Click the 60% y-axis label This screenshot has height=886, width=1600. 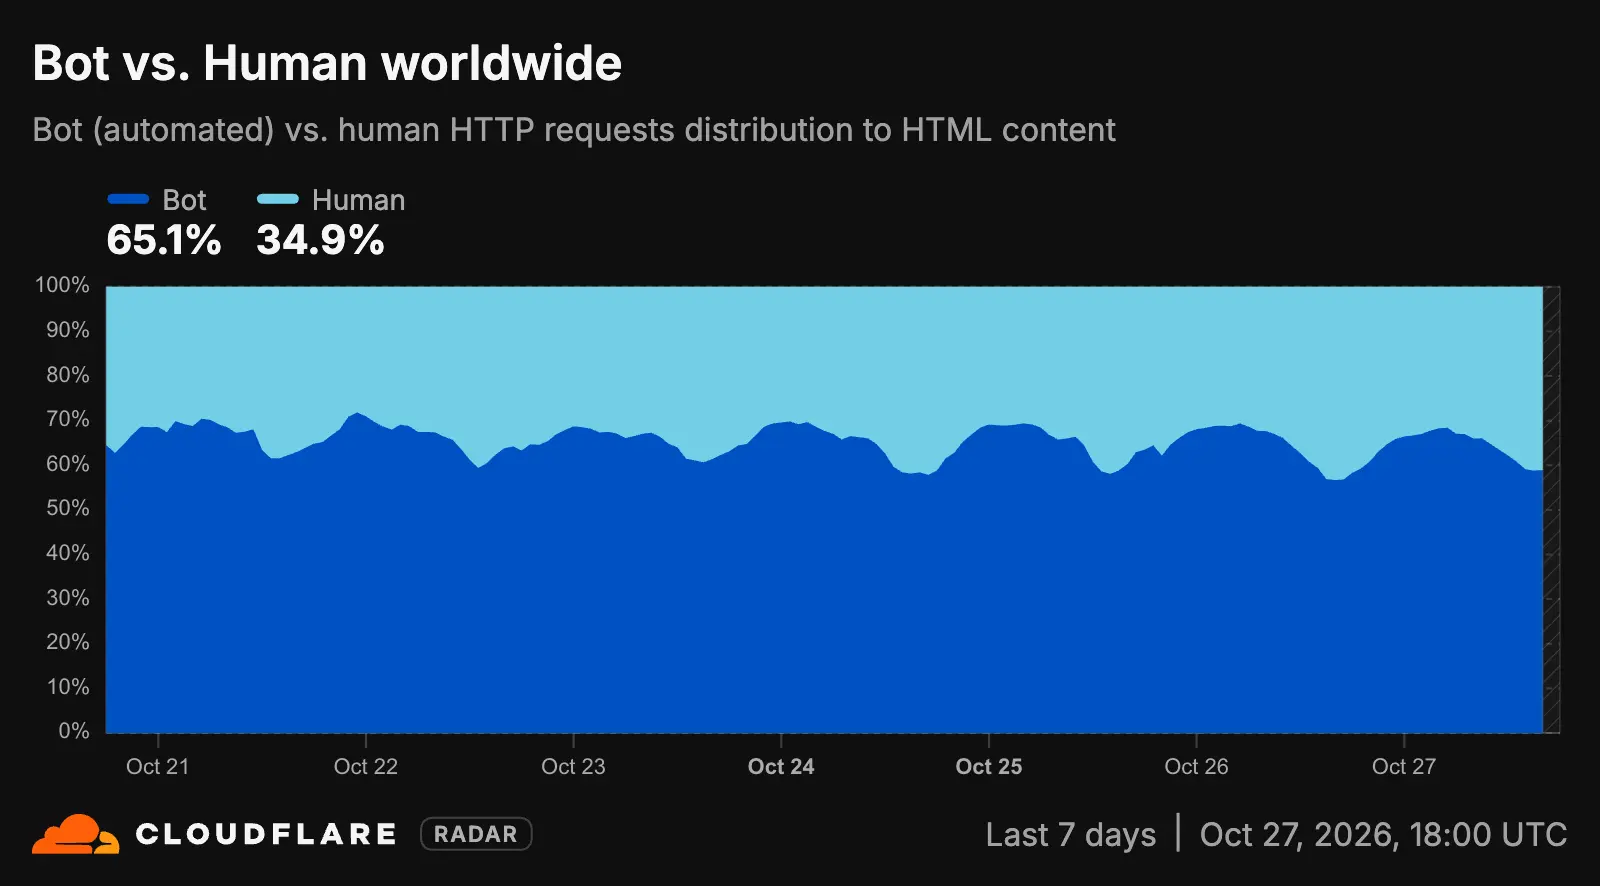[67, 463]
